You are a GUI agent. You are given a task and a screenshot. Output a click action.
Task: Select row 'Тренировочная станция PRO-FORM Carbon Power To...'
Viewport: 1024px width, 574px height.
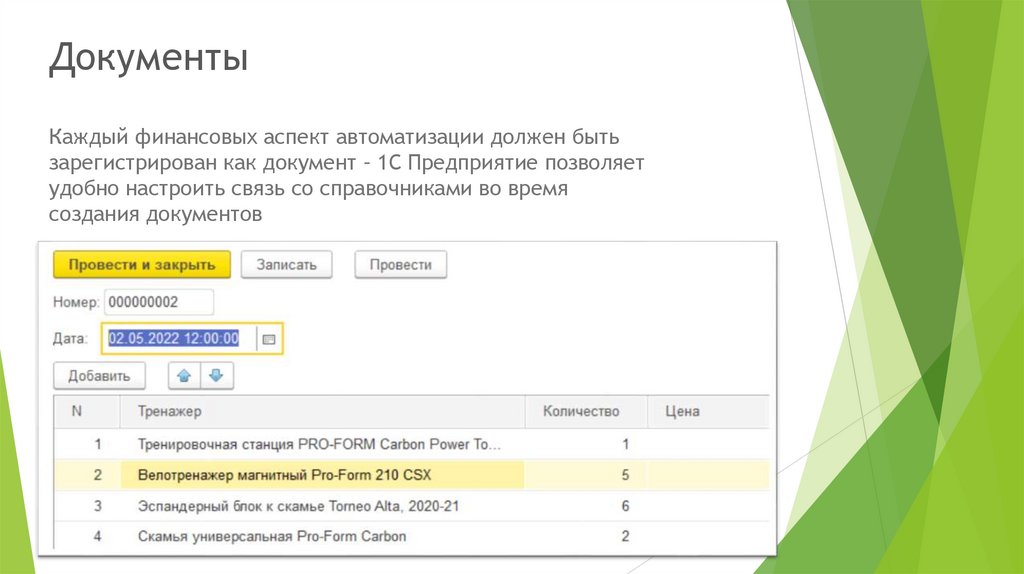[x=411, y=444]
